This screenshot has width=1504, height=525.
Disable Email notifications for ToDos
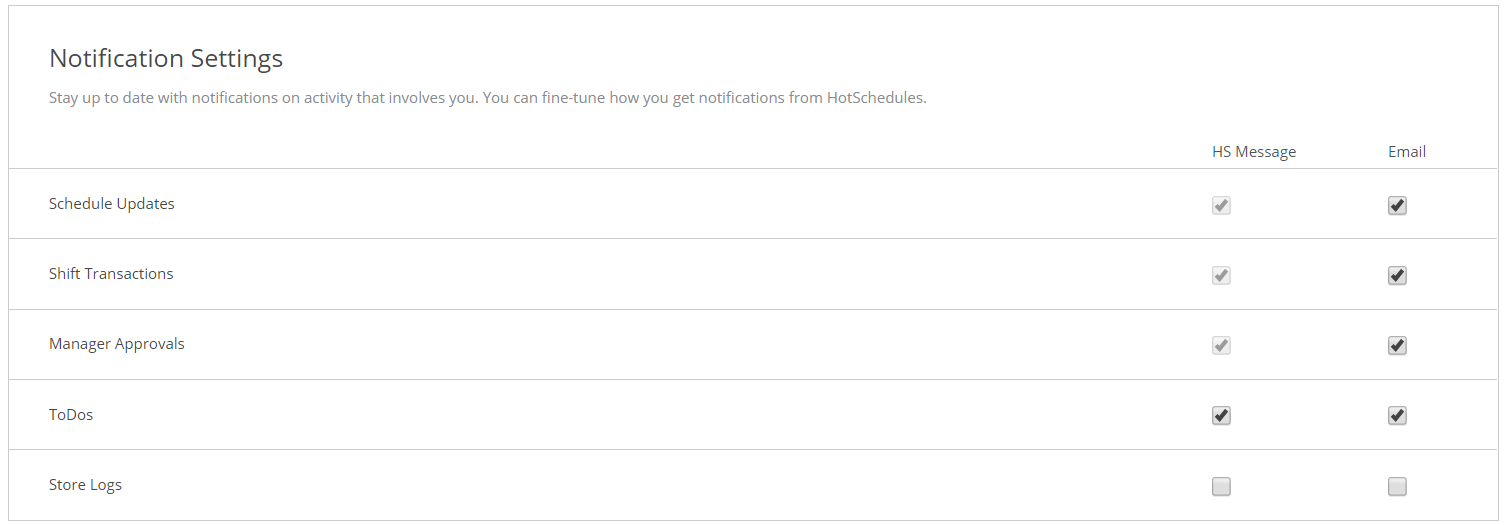click(x=1397, y=416)
